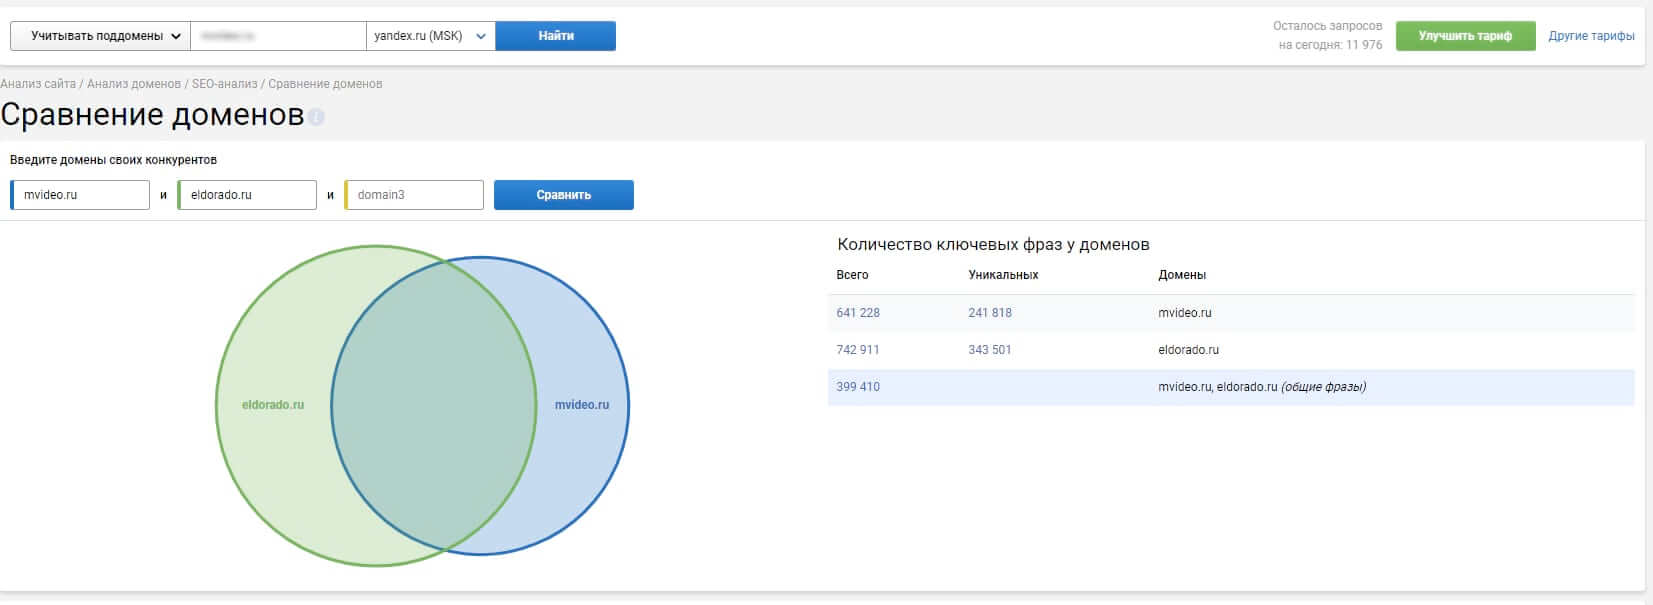
Task: Click the Сравнить button
Action: pos(564,195)
